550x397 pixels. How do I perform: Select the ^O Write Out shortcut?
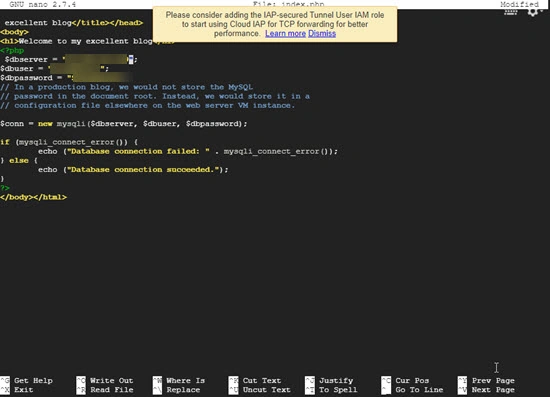[x=105, y=381]
